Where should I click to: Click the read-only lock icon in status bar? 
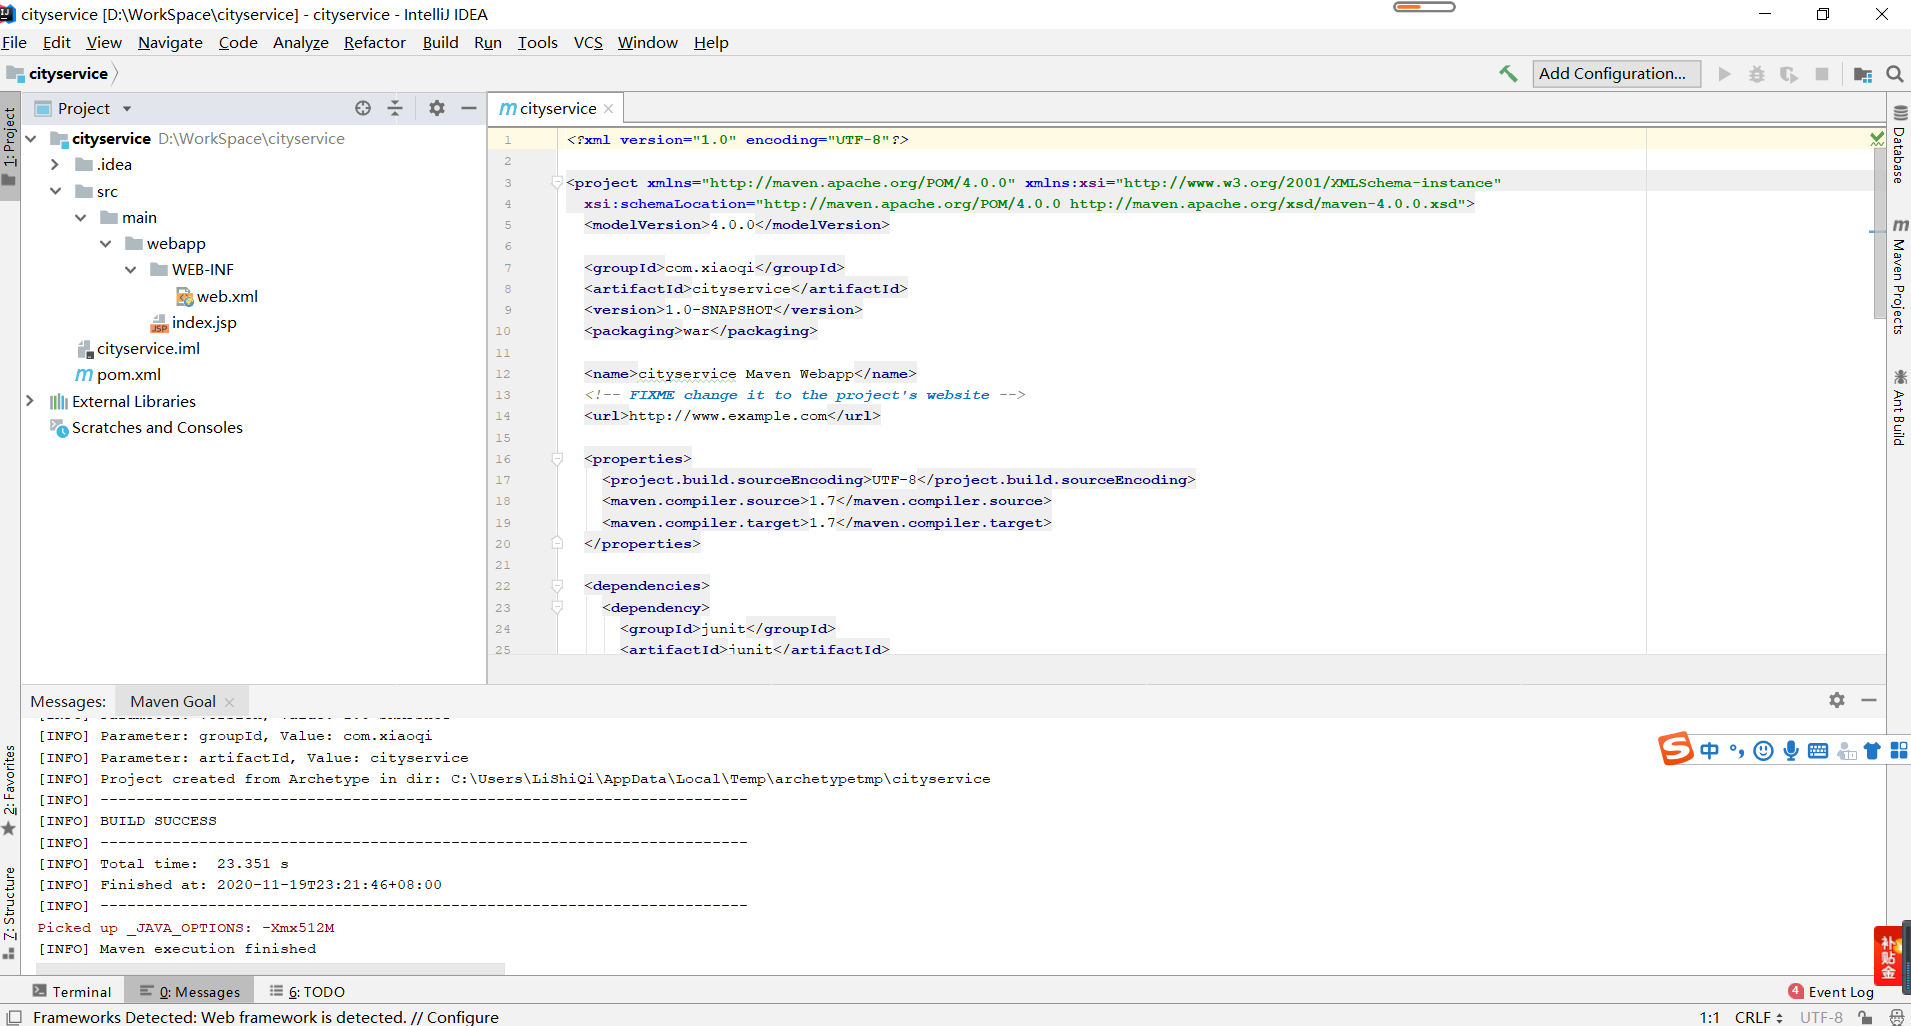[x=1865, y=1017]
